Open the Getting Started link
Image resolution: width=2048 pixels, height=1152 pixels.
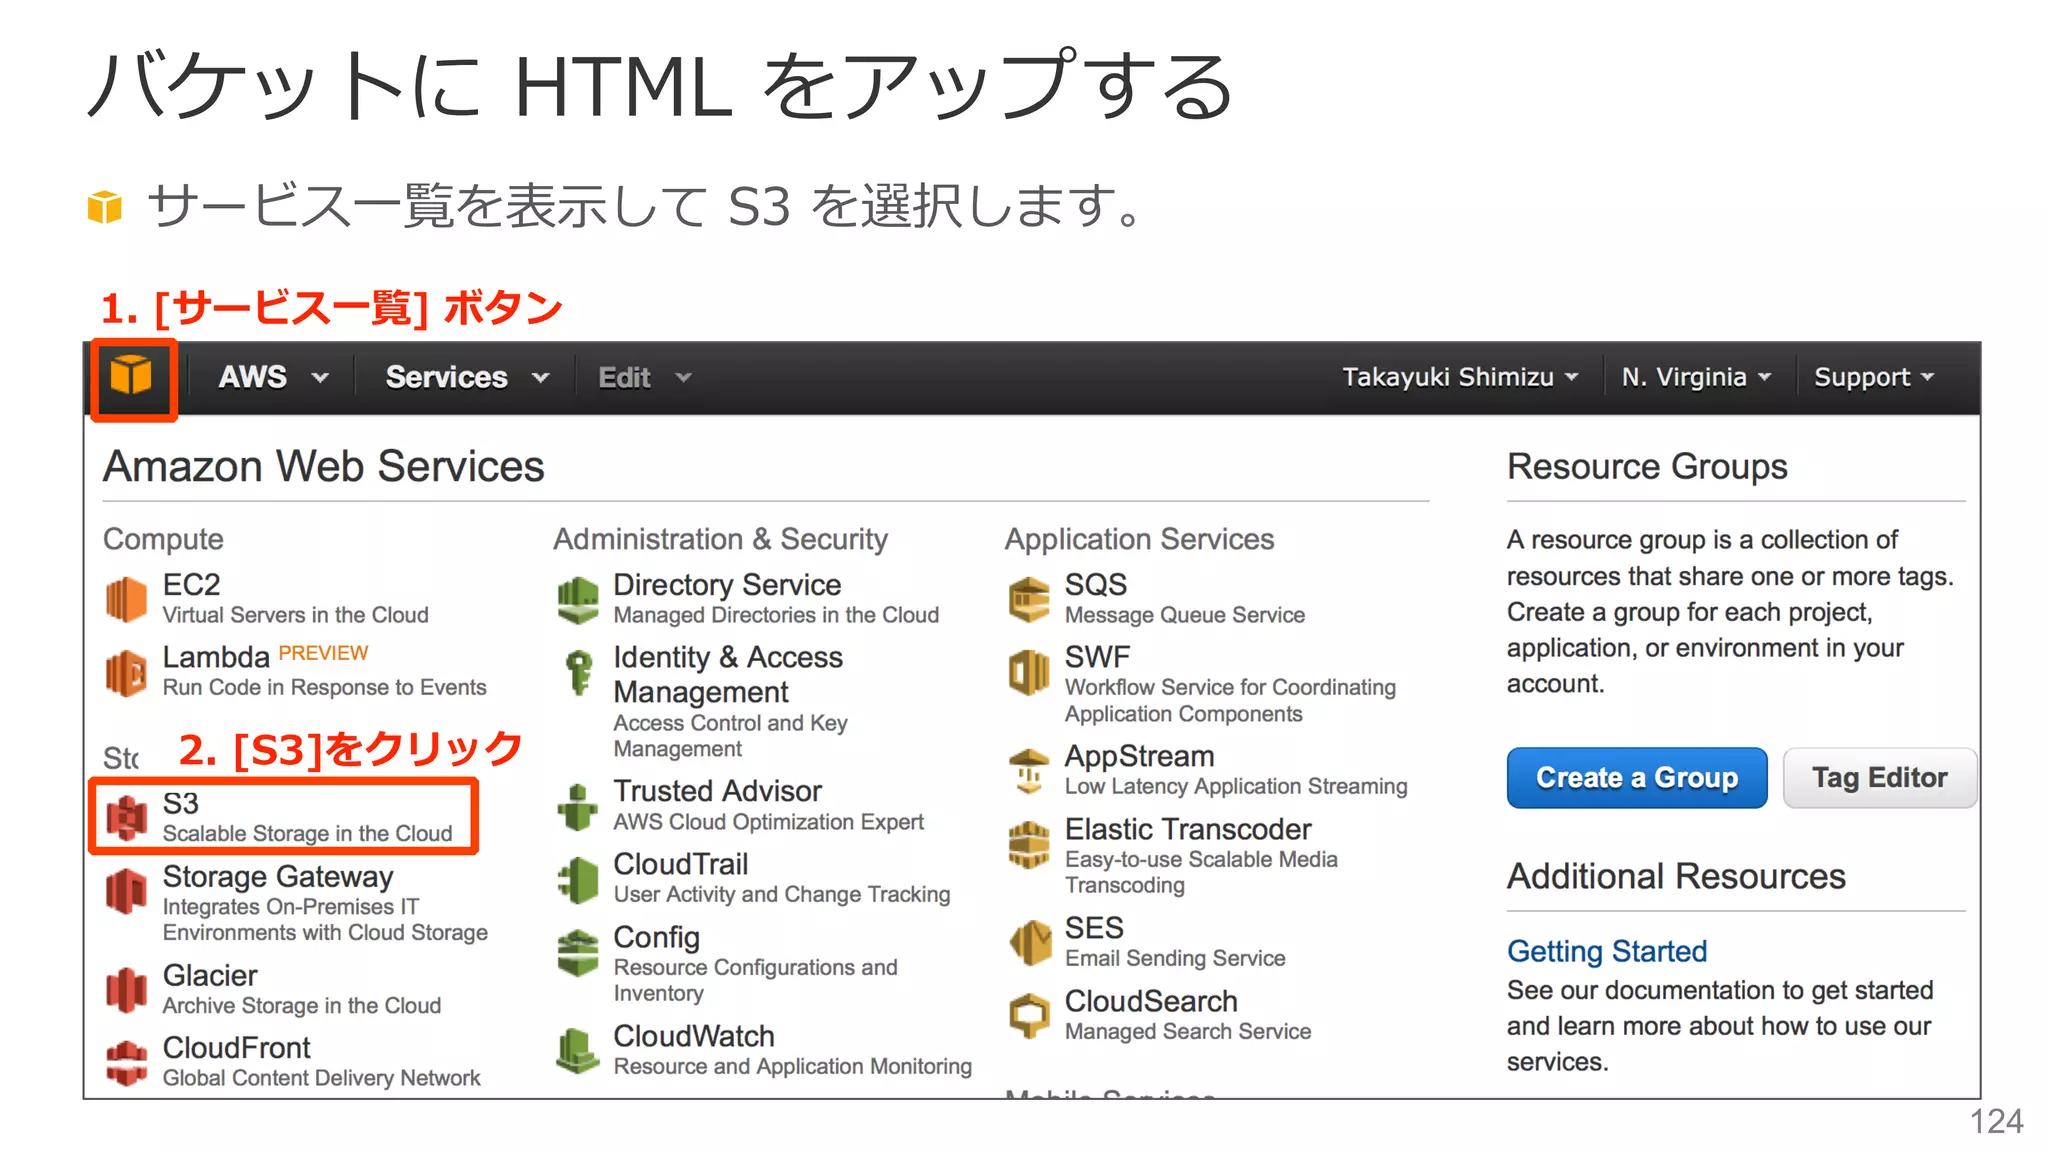coord(1607,950)
